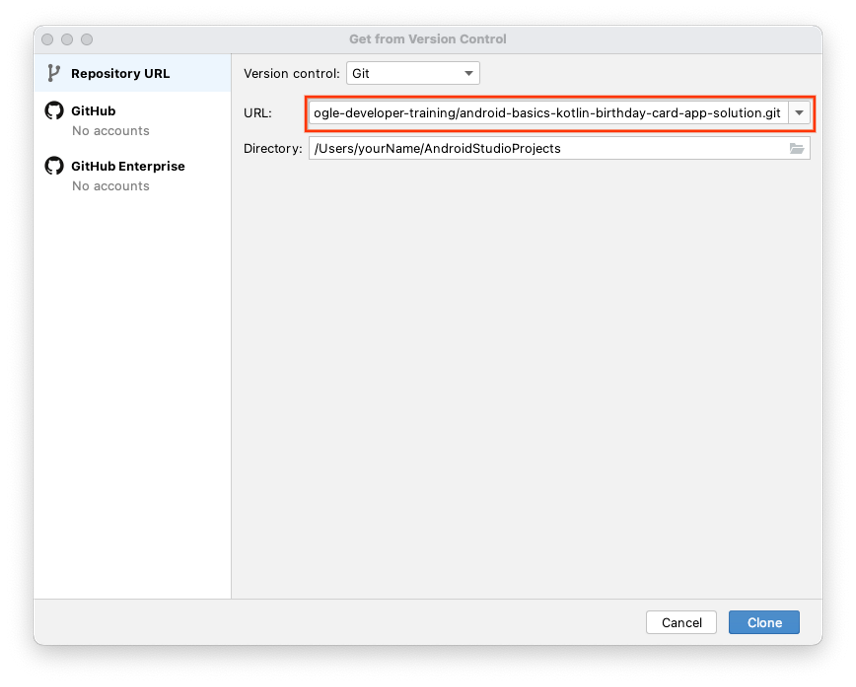The image size is (856, 687).
Task: Open the directory browse folder icon
Action: pyautogui.click(x=797, y=148)
